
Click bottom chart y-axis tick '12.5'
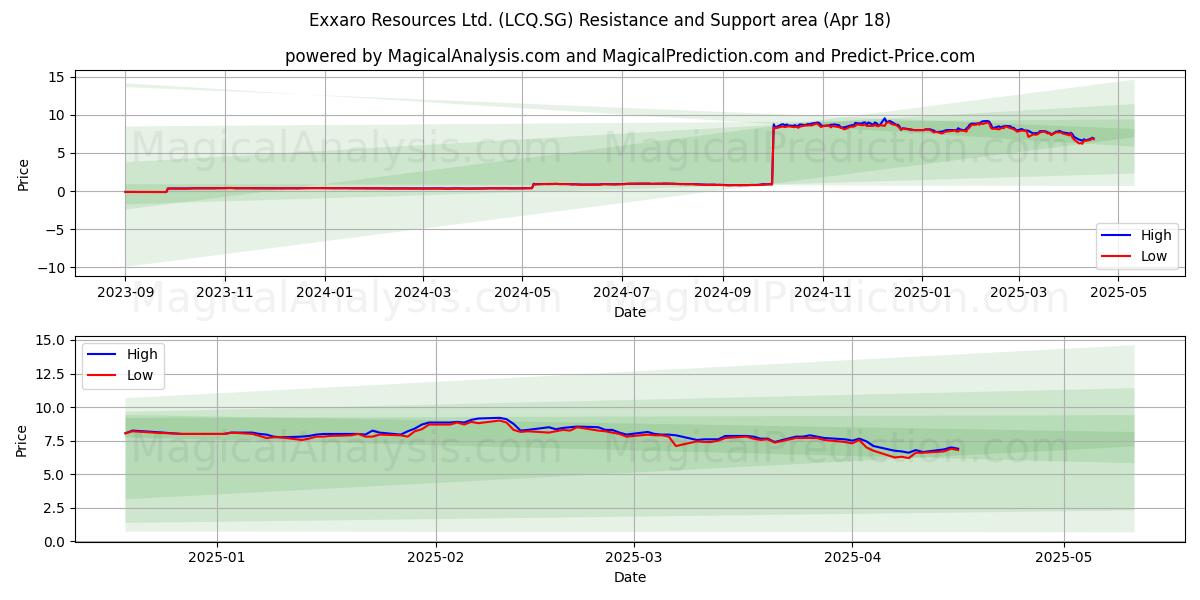50,374
